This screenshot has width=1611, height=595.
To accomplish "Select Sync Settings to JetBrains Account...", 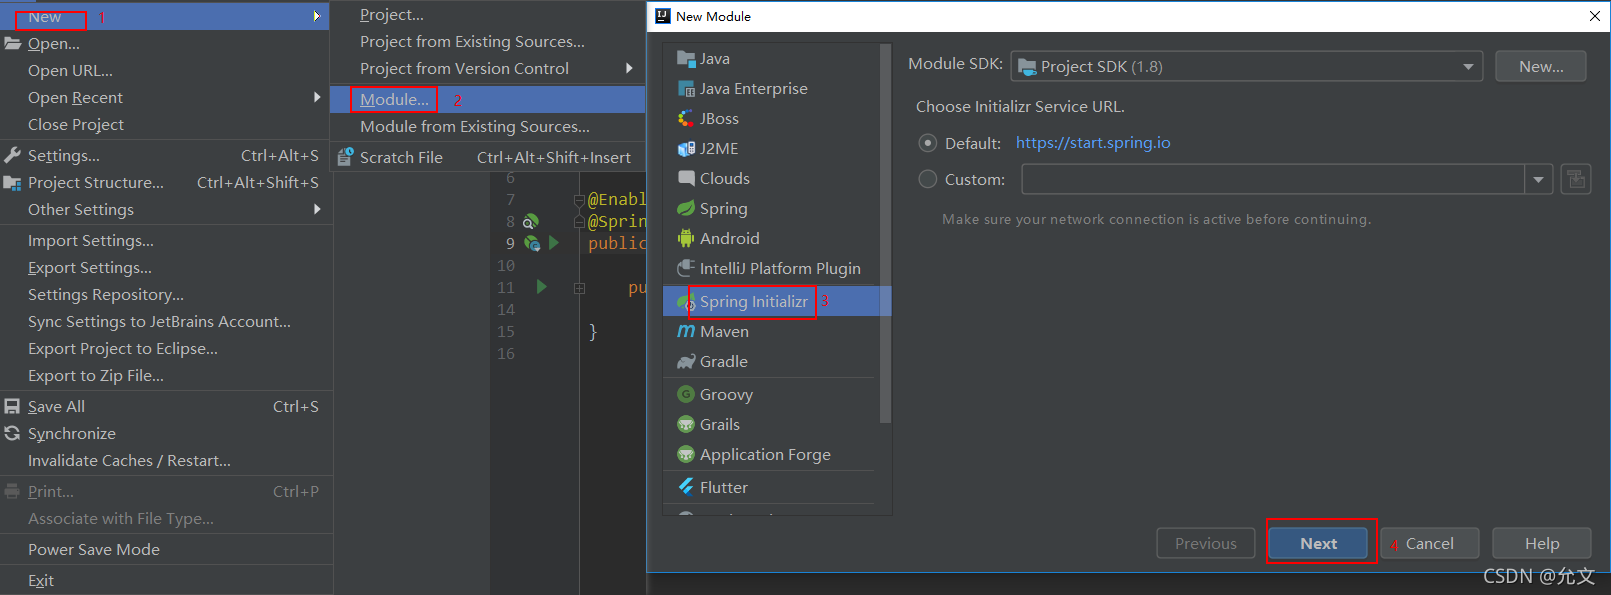I will click(x=165, y=322).
